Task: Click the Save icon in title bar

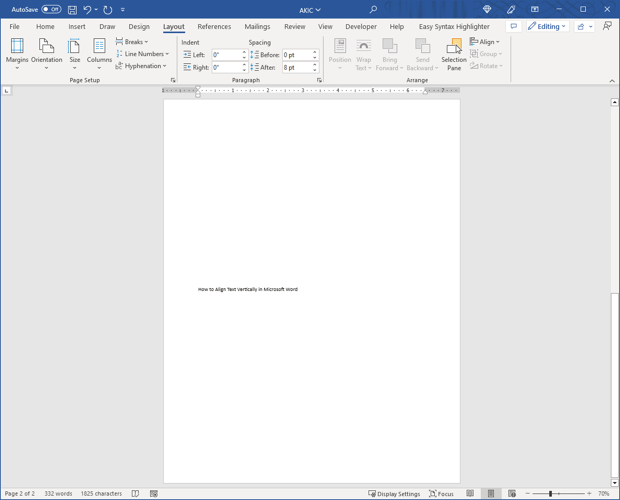Action: 72,10
